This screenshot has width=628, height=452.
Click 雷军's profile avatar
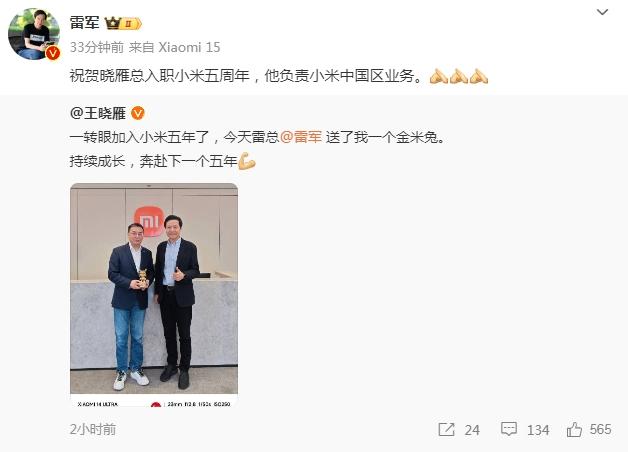click(34, 34)
